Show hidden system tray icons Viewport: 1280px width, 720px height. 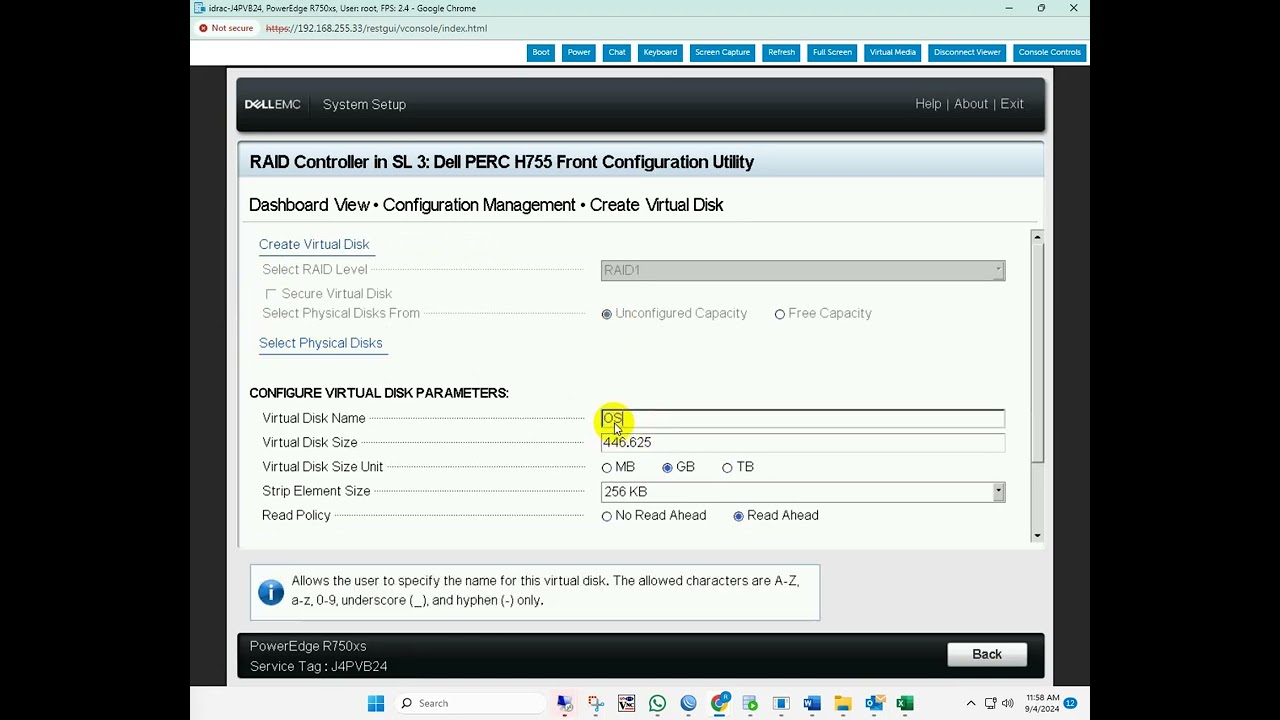[970, 703]
